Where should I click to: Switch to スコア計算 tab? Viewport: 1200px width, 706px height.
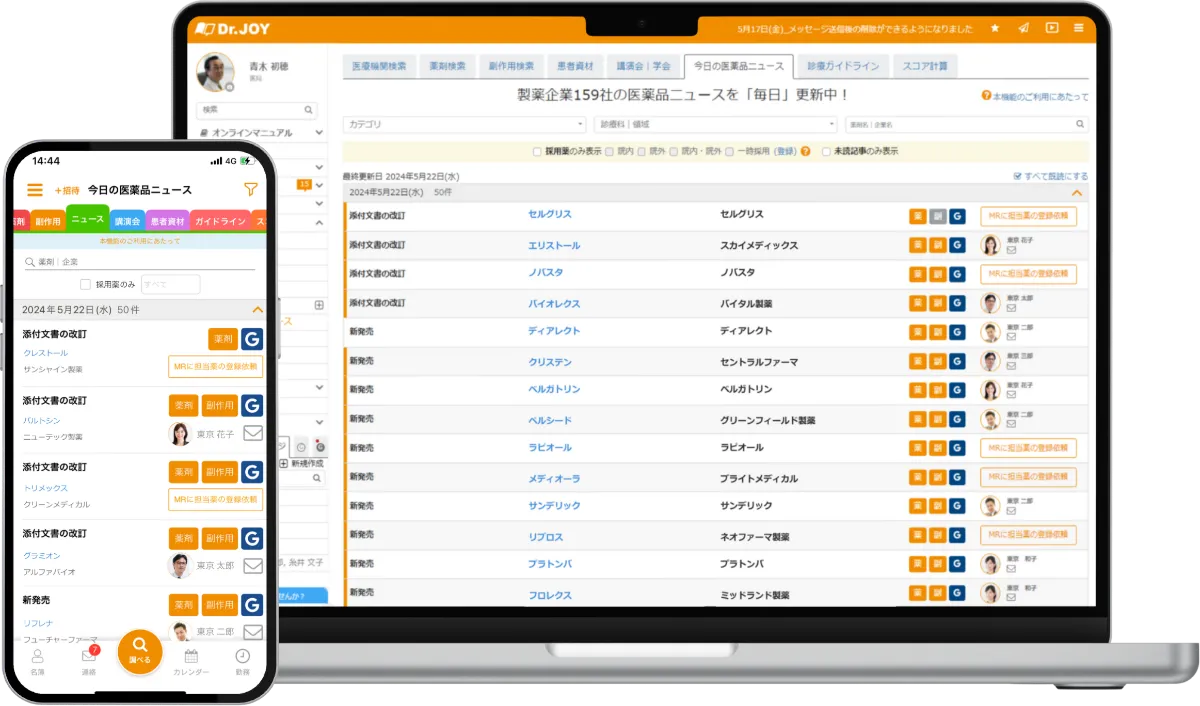coord(926,66)
